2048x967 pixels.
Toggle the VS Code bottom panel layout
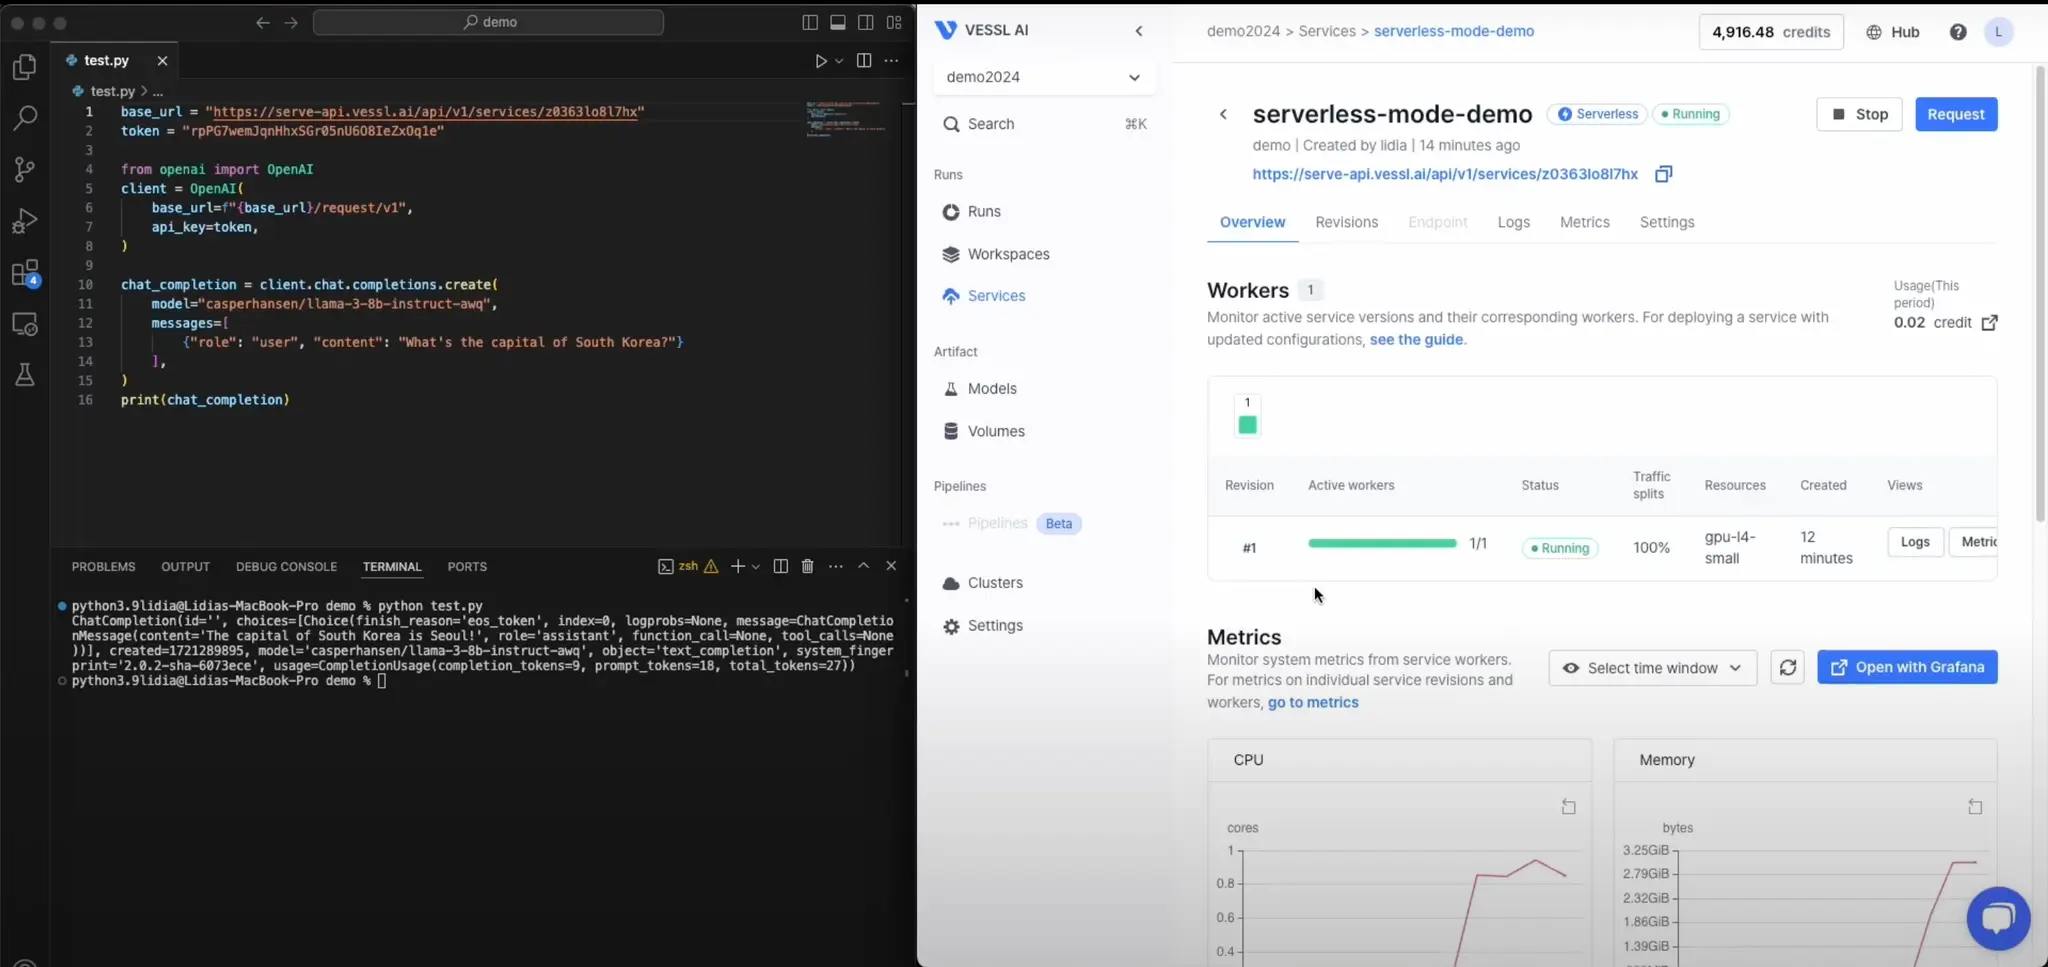838,22
